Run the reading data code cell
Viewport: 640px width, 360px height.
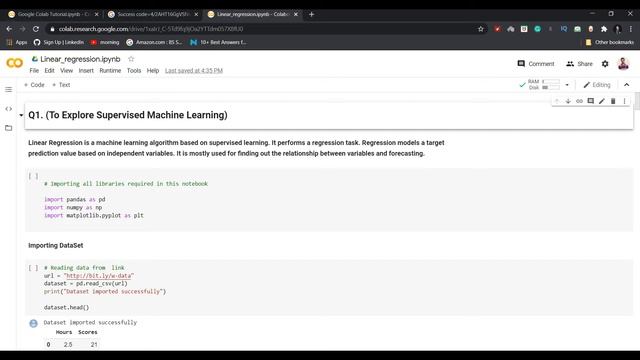(33, 268)
